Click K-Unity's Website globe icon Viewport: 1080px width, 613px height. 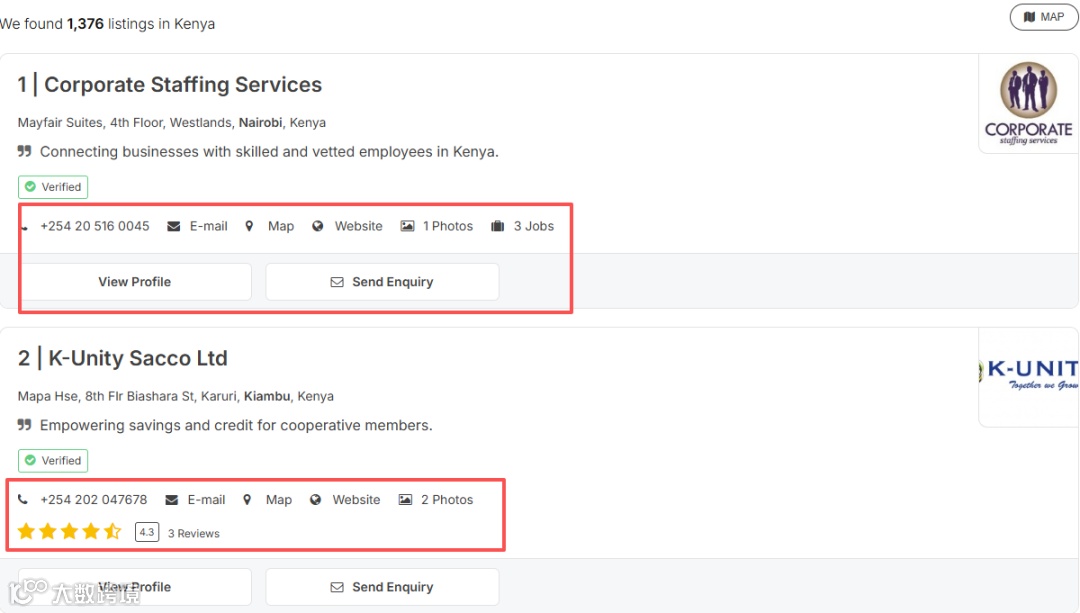(316, 500)
